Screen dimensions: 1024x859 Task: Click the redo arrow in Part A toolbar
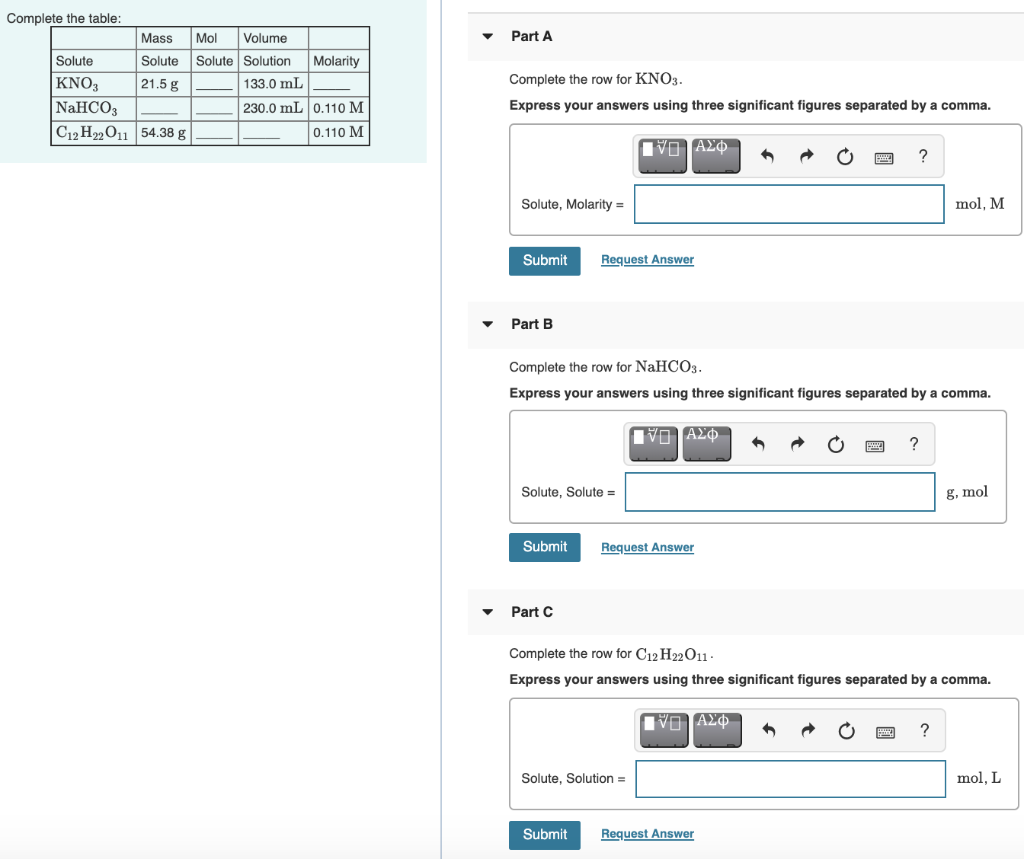point(806,156)
